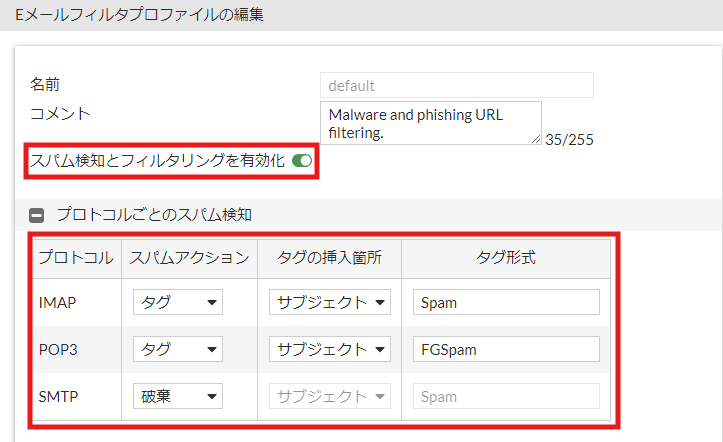Click the スパムアクション column header

pos(190,258)
